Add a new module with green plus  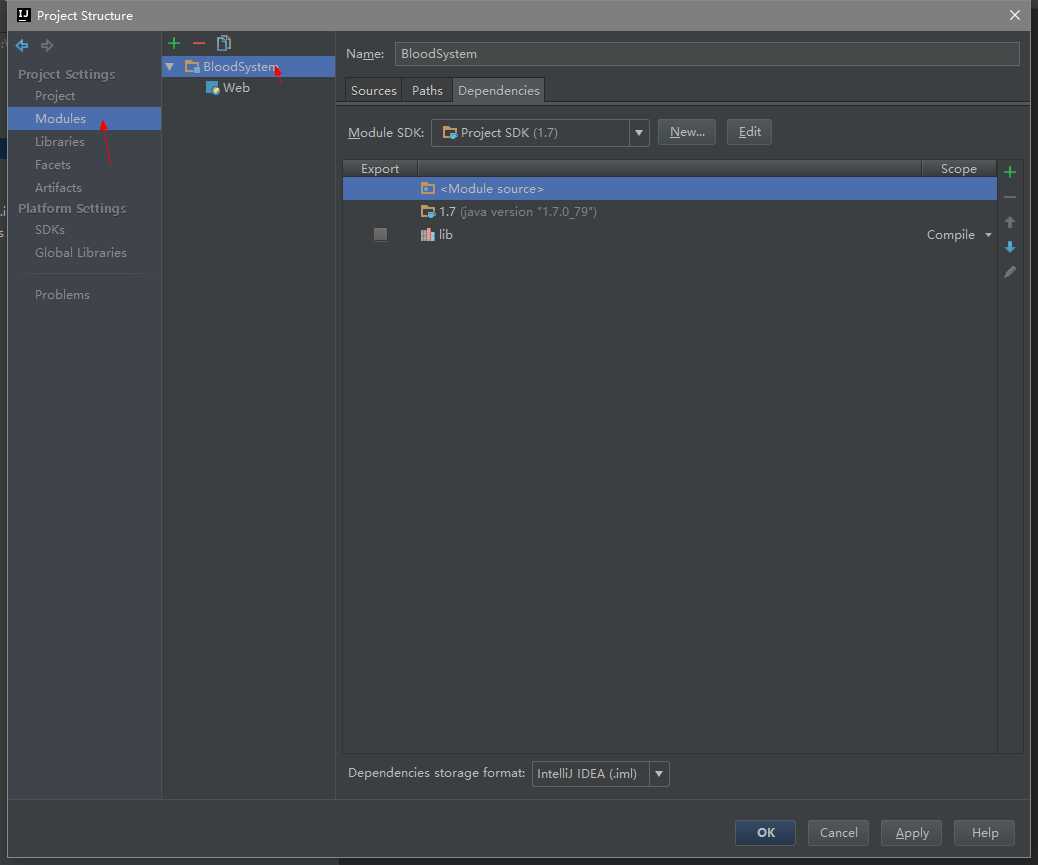click(x=174, y=44)
